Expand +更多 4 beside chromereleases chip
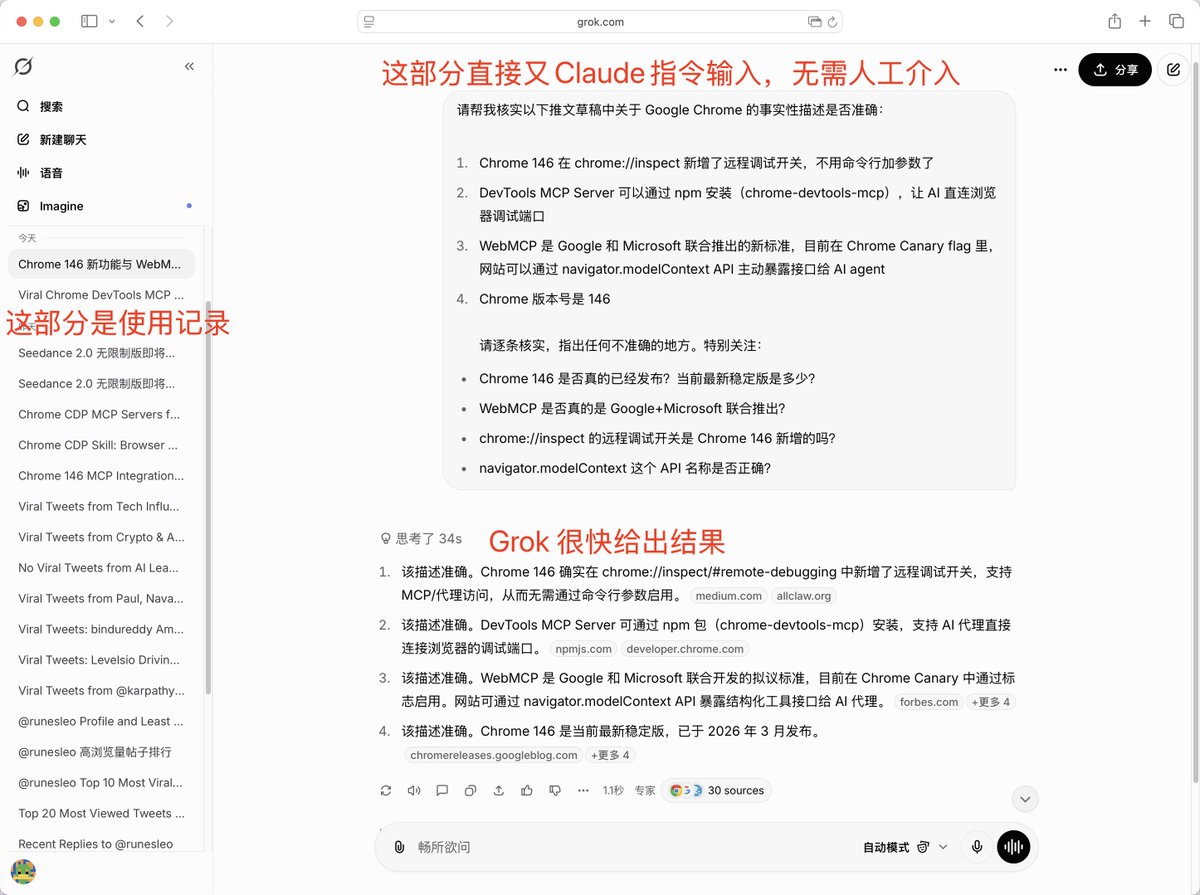1200x895 pixels. [610, 755]
